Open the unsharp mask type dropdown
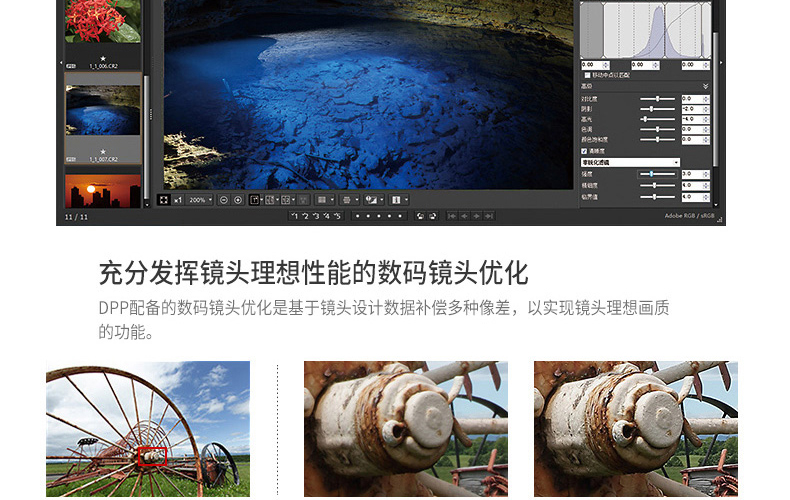 pos(630,162)
